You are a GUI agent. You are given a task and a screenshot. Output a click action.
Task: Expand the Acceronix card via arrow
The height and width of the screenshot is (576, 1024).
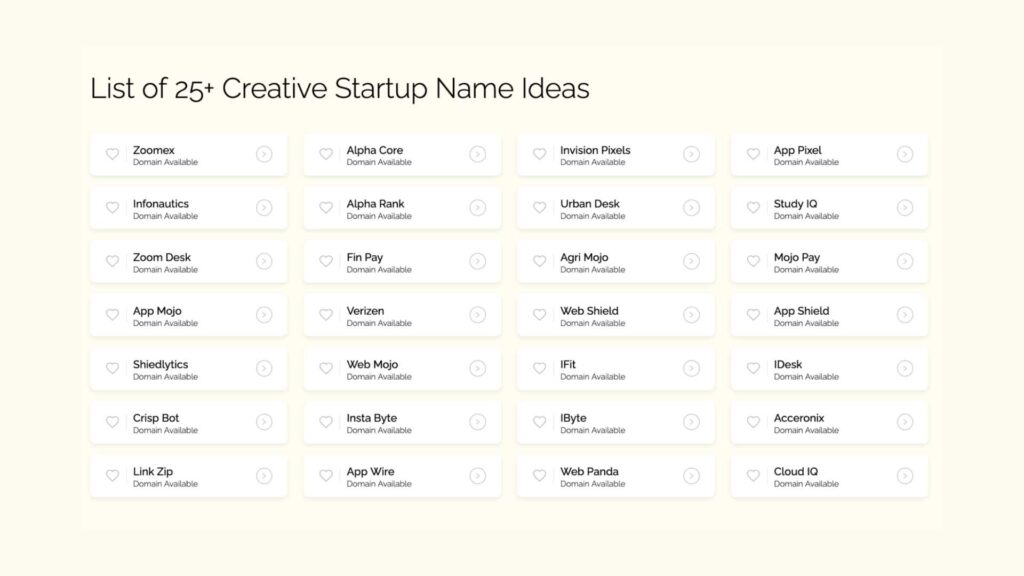[x=905, y=422]
